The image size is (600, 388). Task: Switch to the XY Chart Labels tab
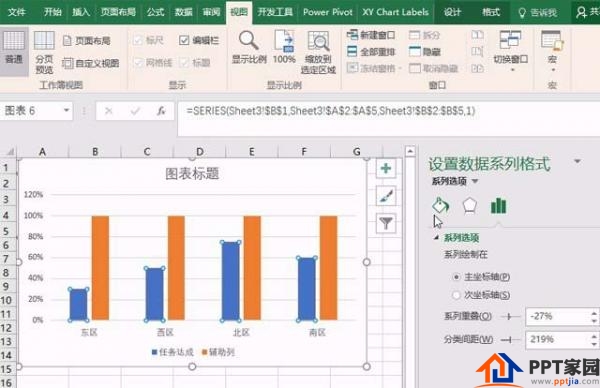click(x=395, y=12)
